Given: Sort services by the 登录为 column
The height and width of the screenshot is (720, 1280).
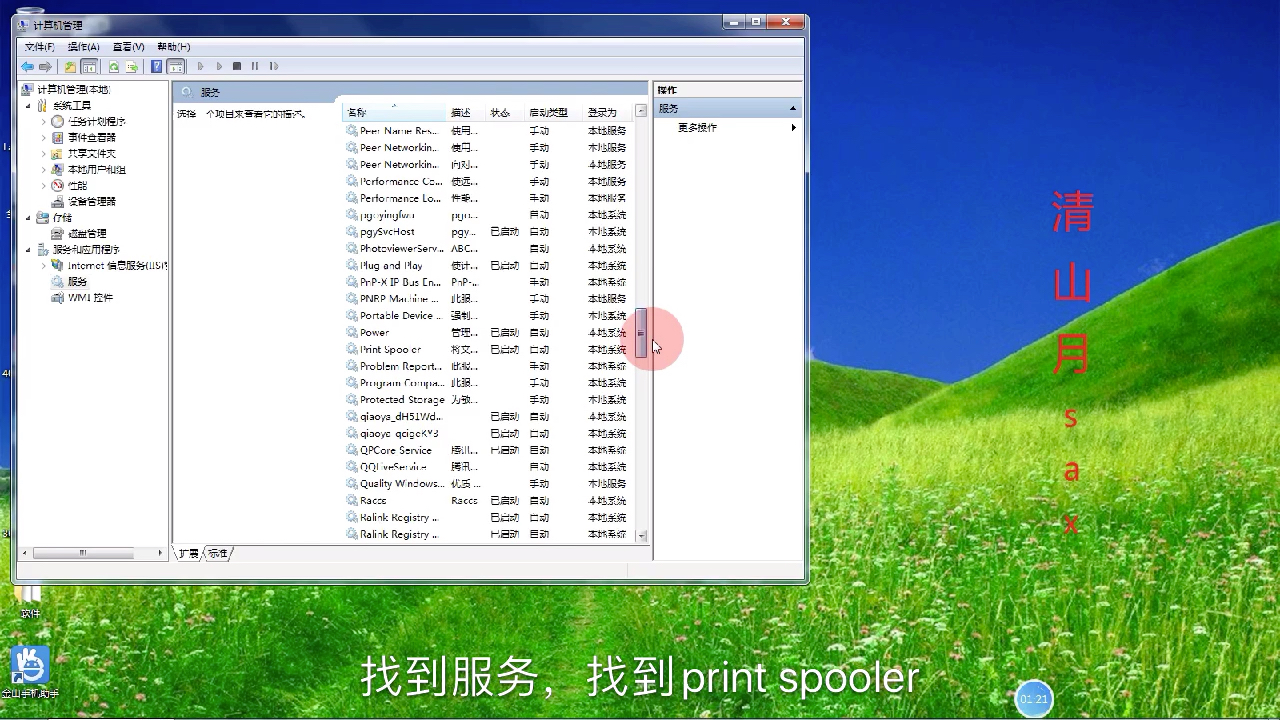Looking at the screenshot, I should 608,112.
